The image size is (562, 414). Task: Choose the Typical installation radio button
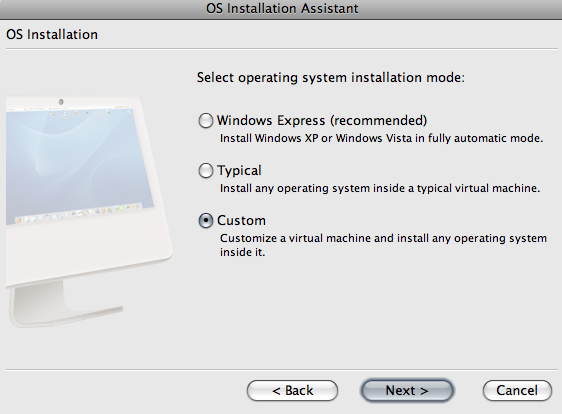click(206, 171)
